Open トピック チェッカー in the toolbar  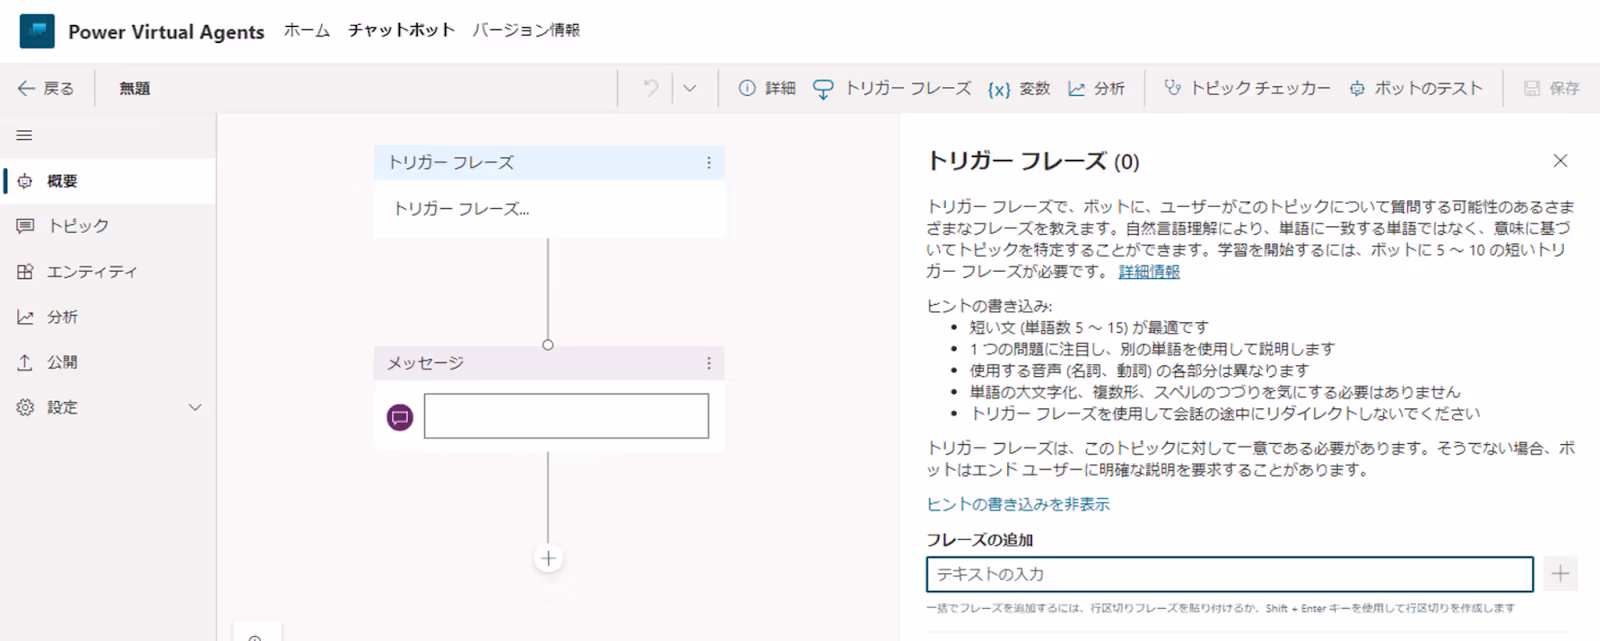(x=1247, y=88)
